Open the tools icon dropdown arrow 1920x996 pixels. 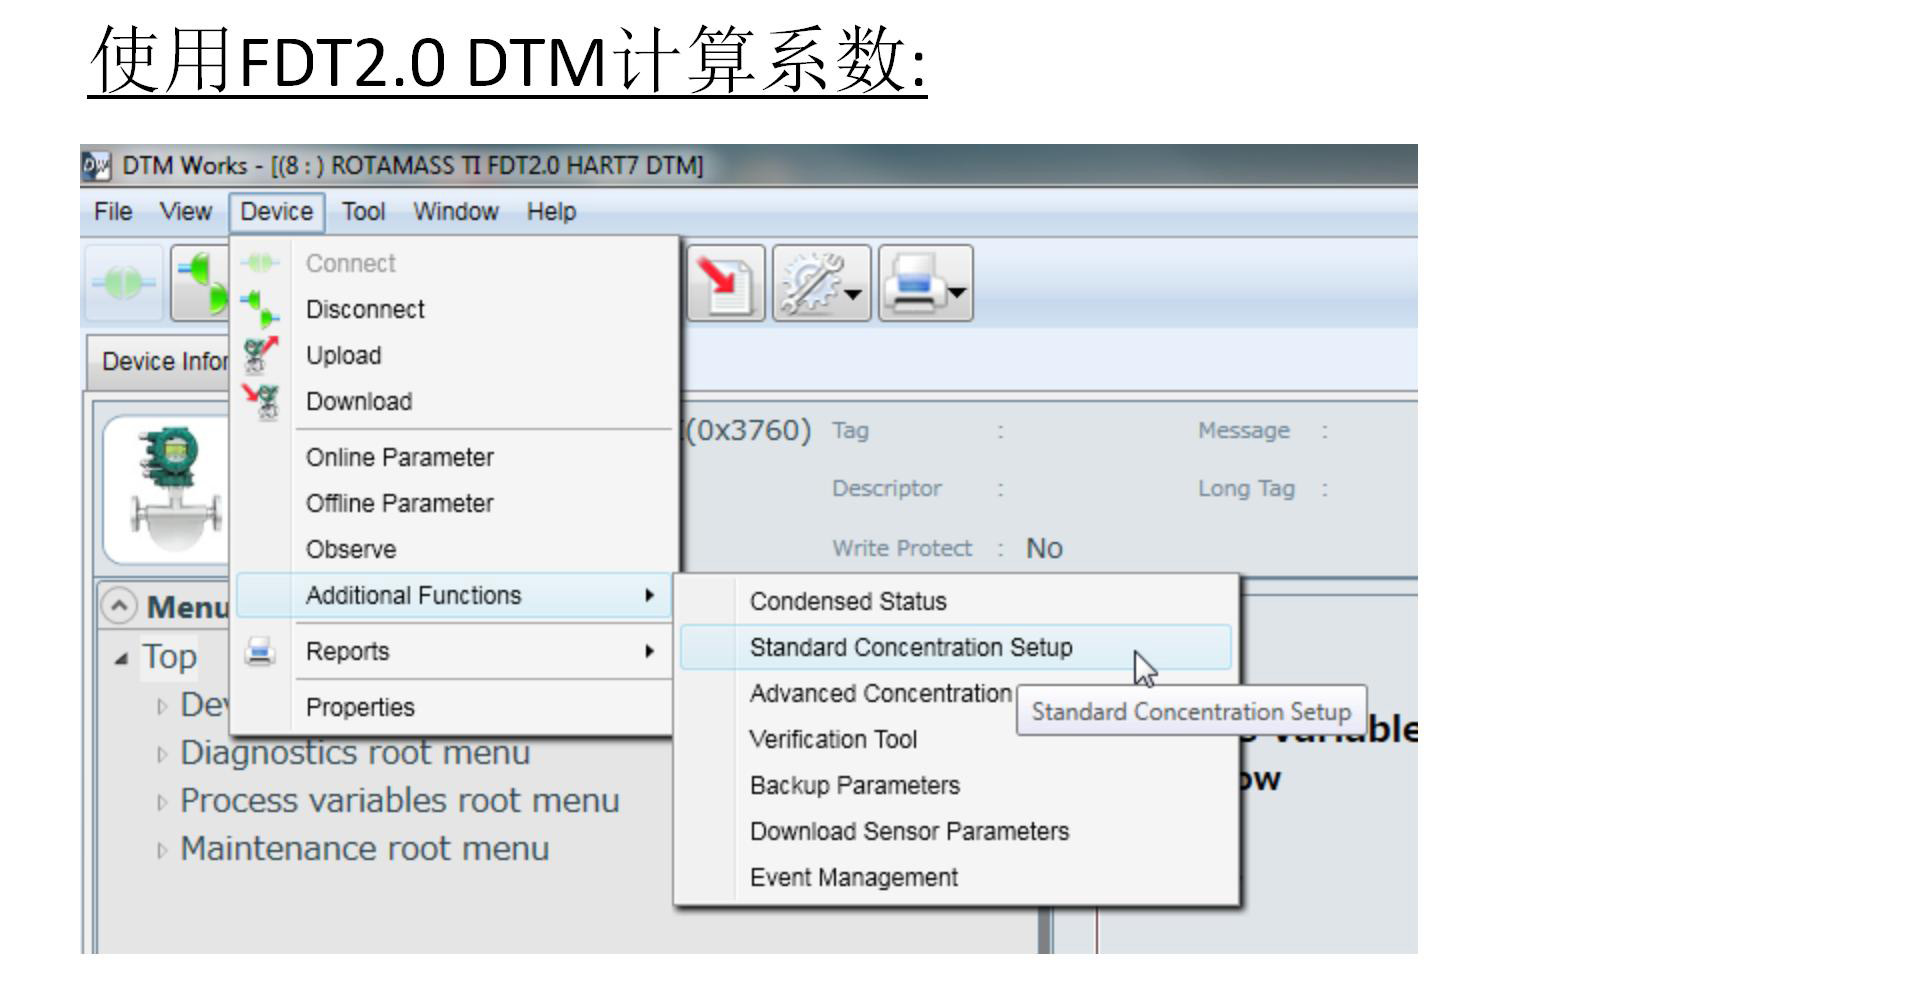(x=854, y=293)
